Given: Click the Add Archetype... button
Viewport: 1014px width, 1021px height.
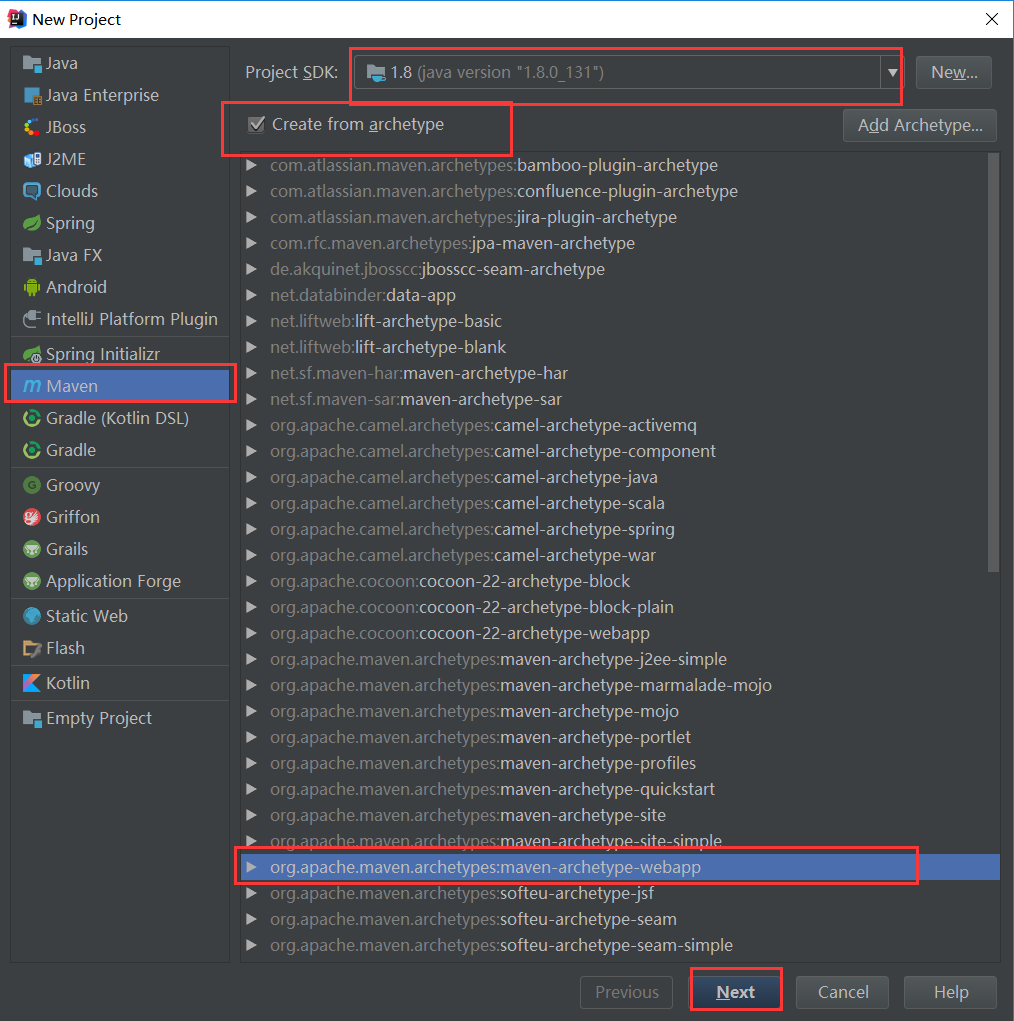Looking at the screenshot, I should click(920, 125).
